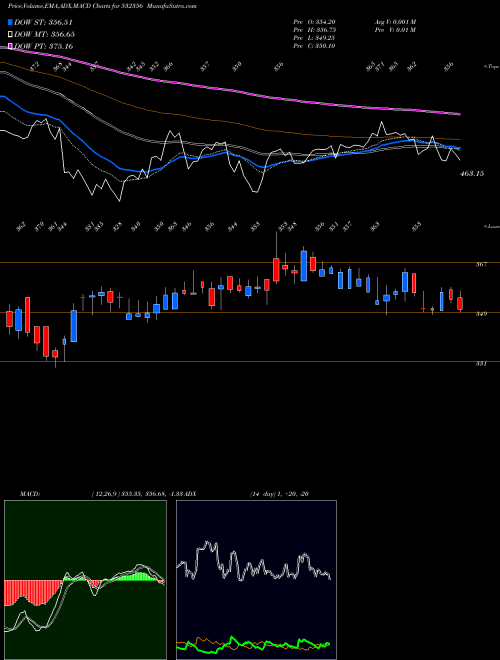500x660 pixels.
Task: Click the 'MACD:' panel heading
Action: click(29, 494)
